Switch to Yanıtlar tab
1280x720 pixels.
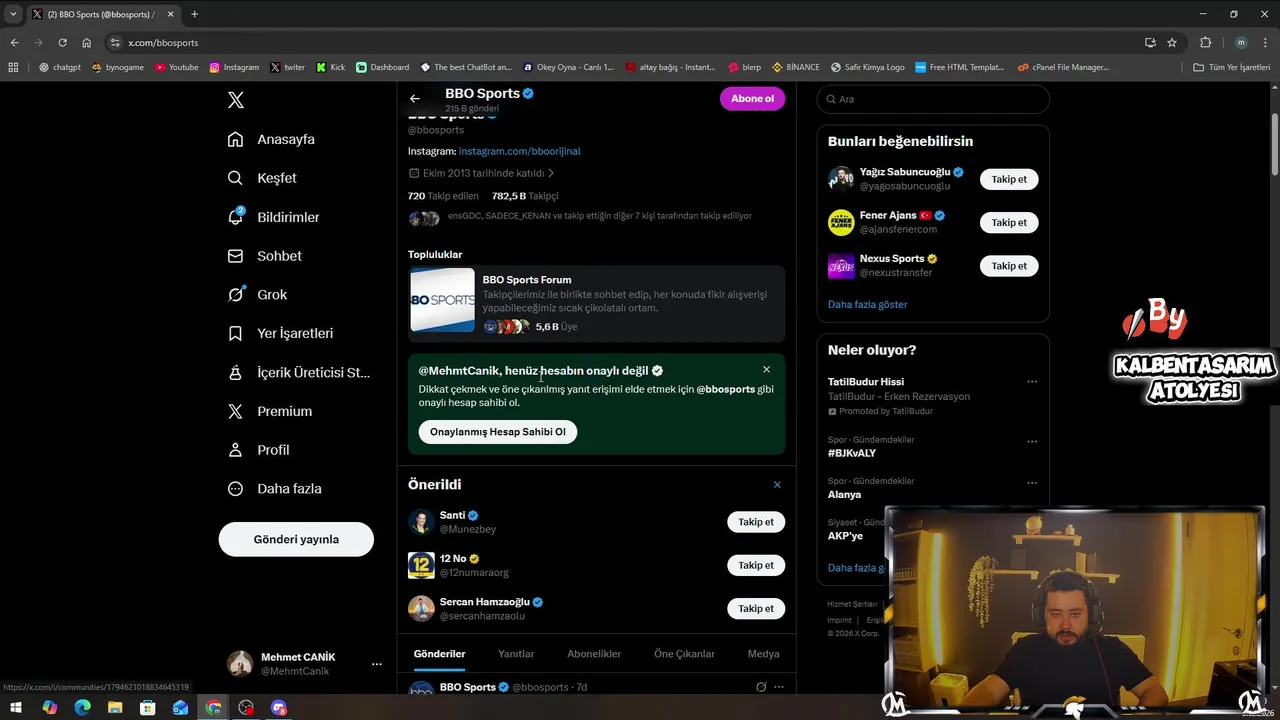pyautogui.click(x=516, y=654)
